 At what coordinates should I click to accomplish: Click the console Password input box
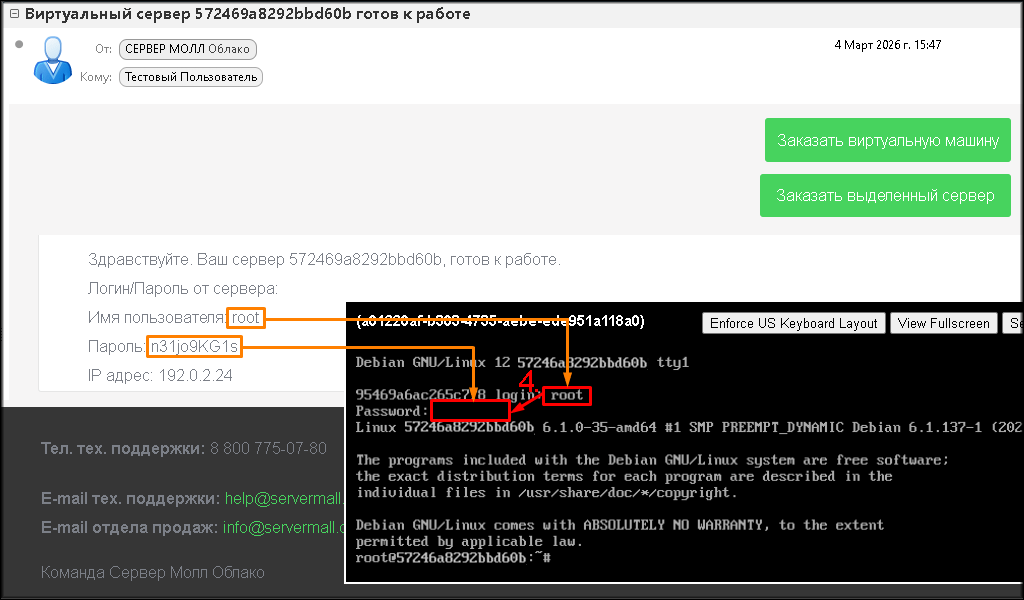coord(470,411)
